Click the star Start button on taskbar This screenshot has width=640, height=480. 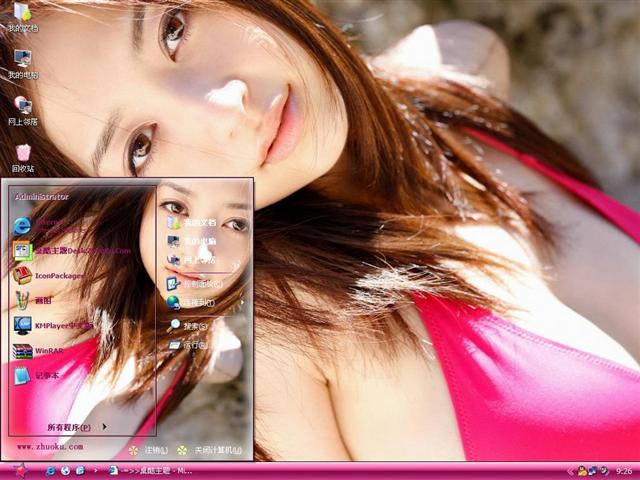(x=19, y=471)
